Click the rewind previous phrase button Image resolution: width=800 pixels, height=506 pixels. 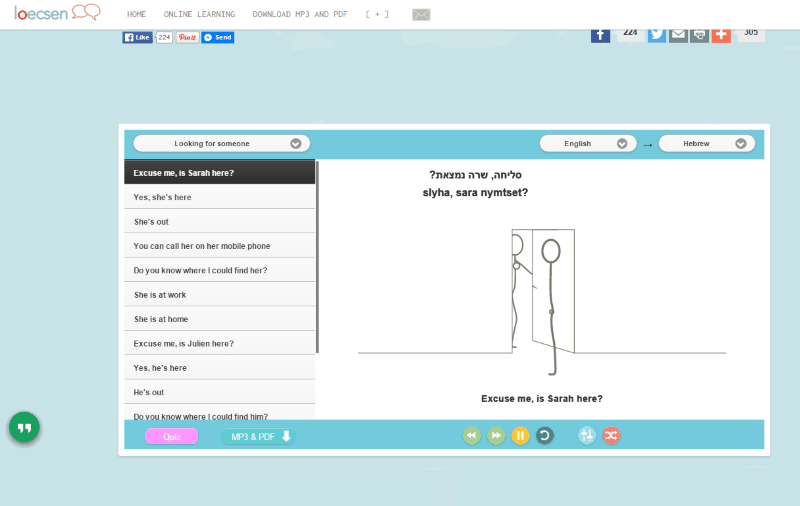coord(471,436)
